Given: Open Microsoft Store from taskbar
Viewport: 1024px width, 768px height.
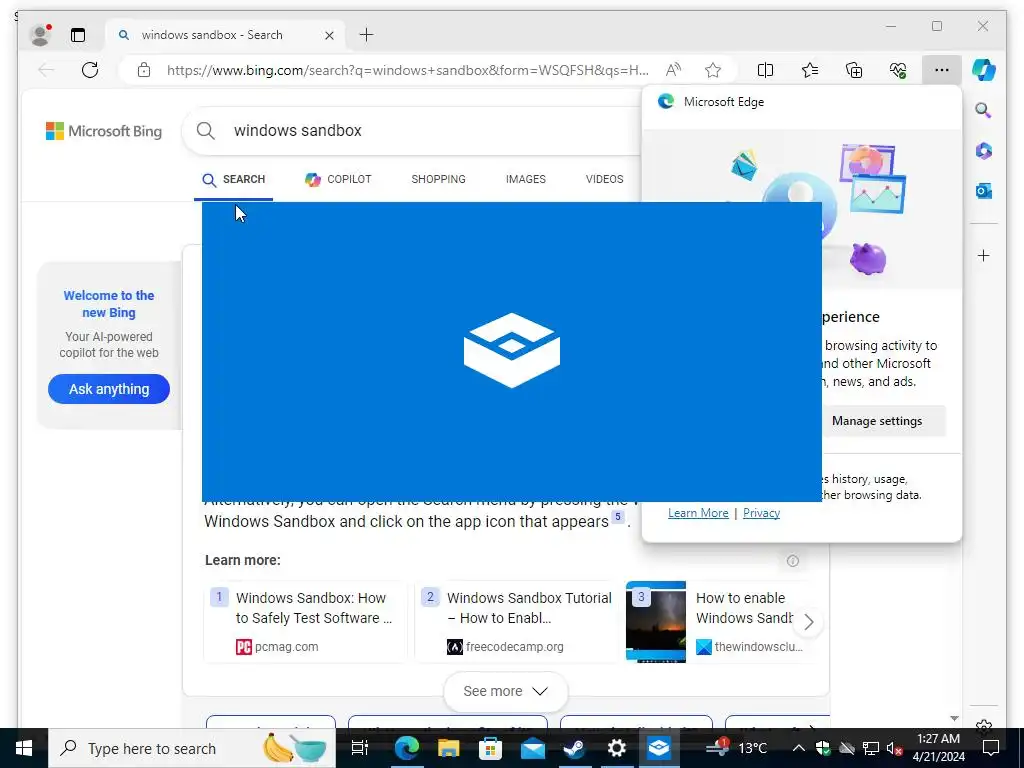Looking at the screenshot, I should (x=490, y=748).
